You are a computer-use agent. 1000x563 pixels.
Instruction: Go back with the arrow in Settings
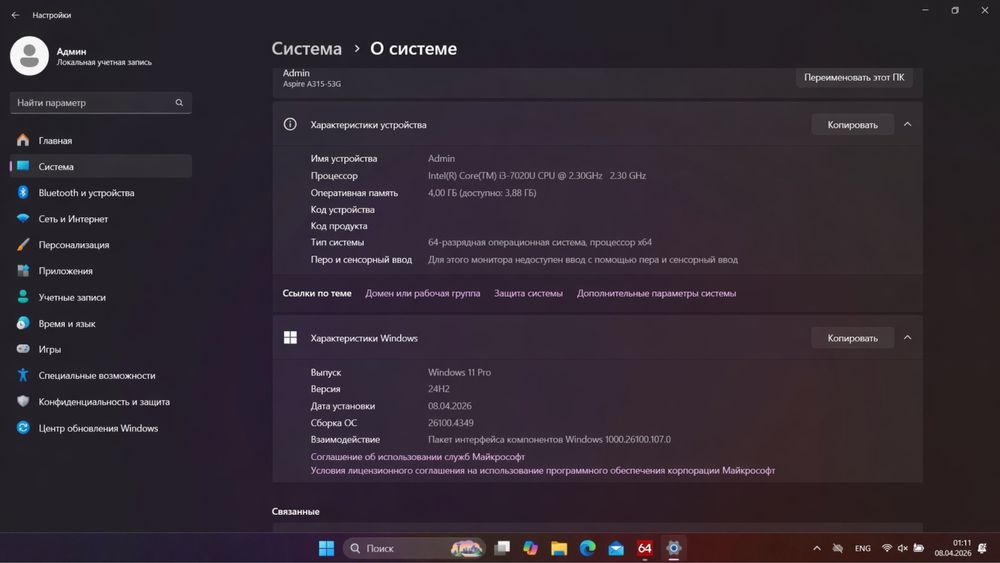click(15, 15)
